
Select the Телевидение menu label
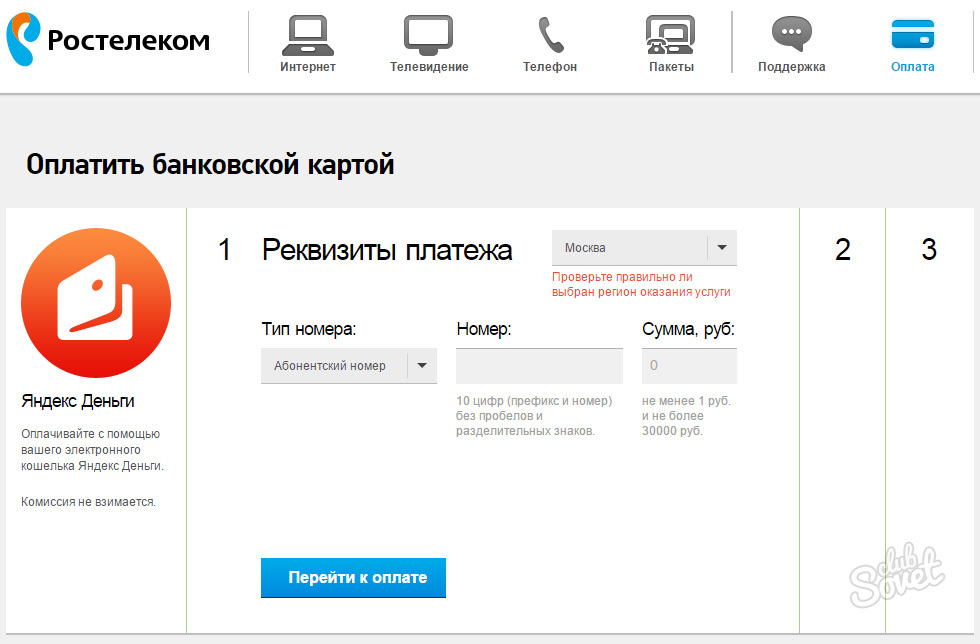tap(429, 67)
